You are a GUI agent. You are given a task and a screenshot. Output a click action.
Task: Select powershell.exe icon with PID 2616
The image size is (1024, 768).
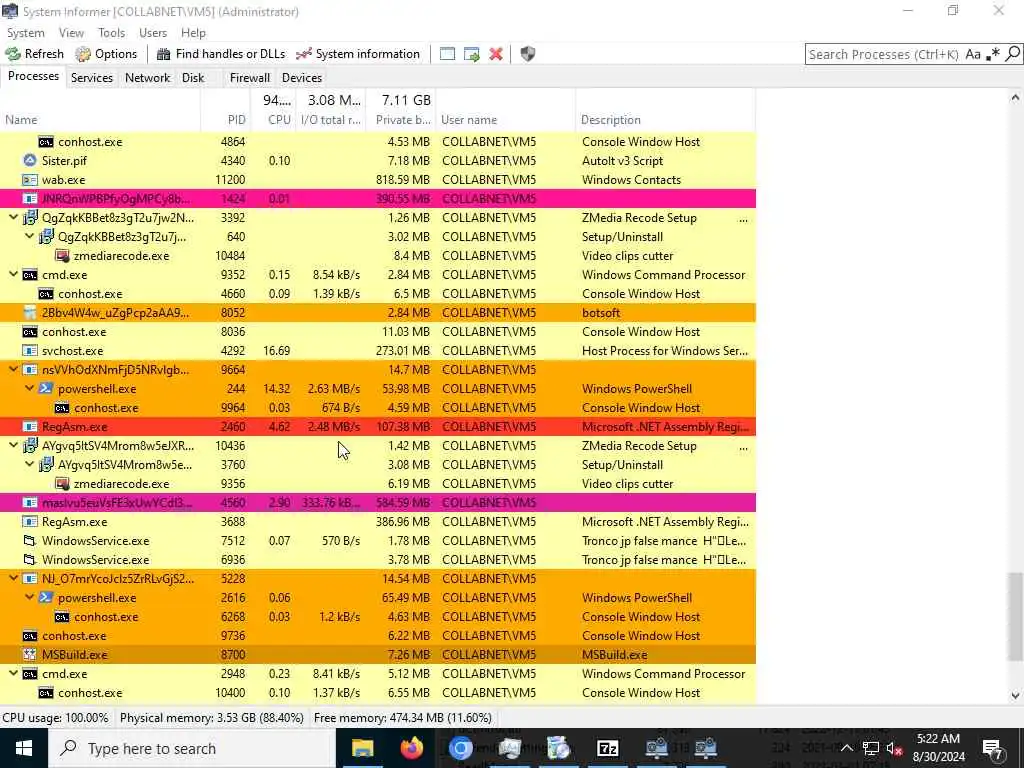[46, 598]
